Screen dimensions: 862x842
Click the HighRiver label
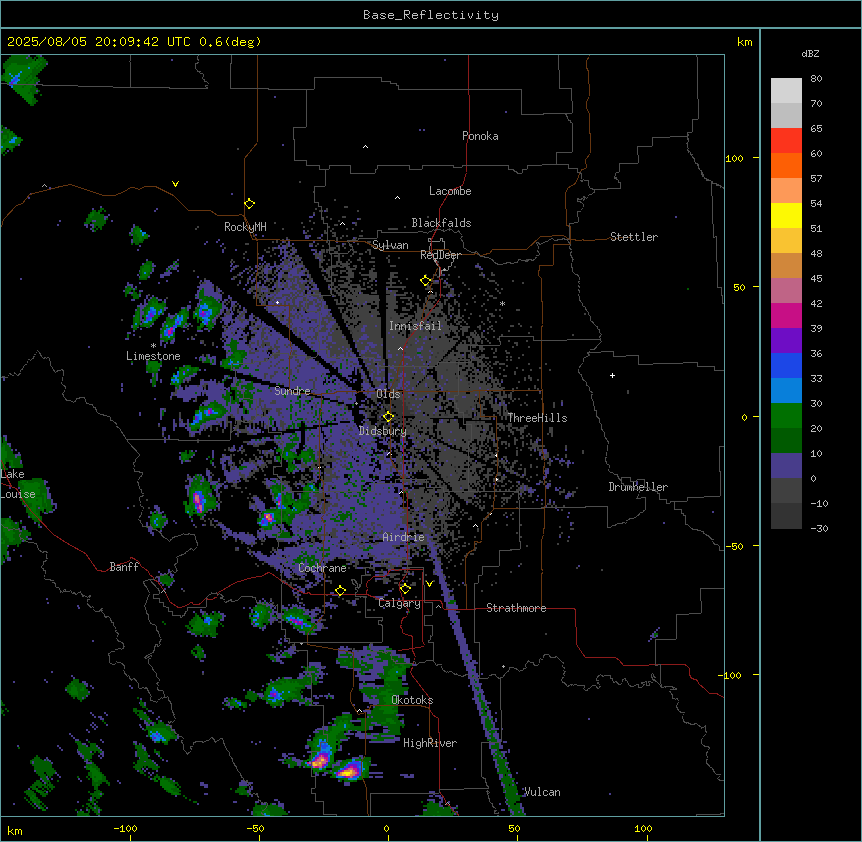point(430,743)
